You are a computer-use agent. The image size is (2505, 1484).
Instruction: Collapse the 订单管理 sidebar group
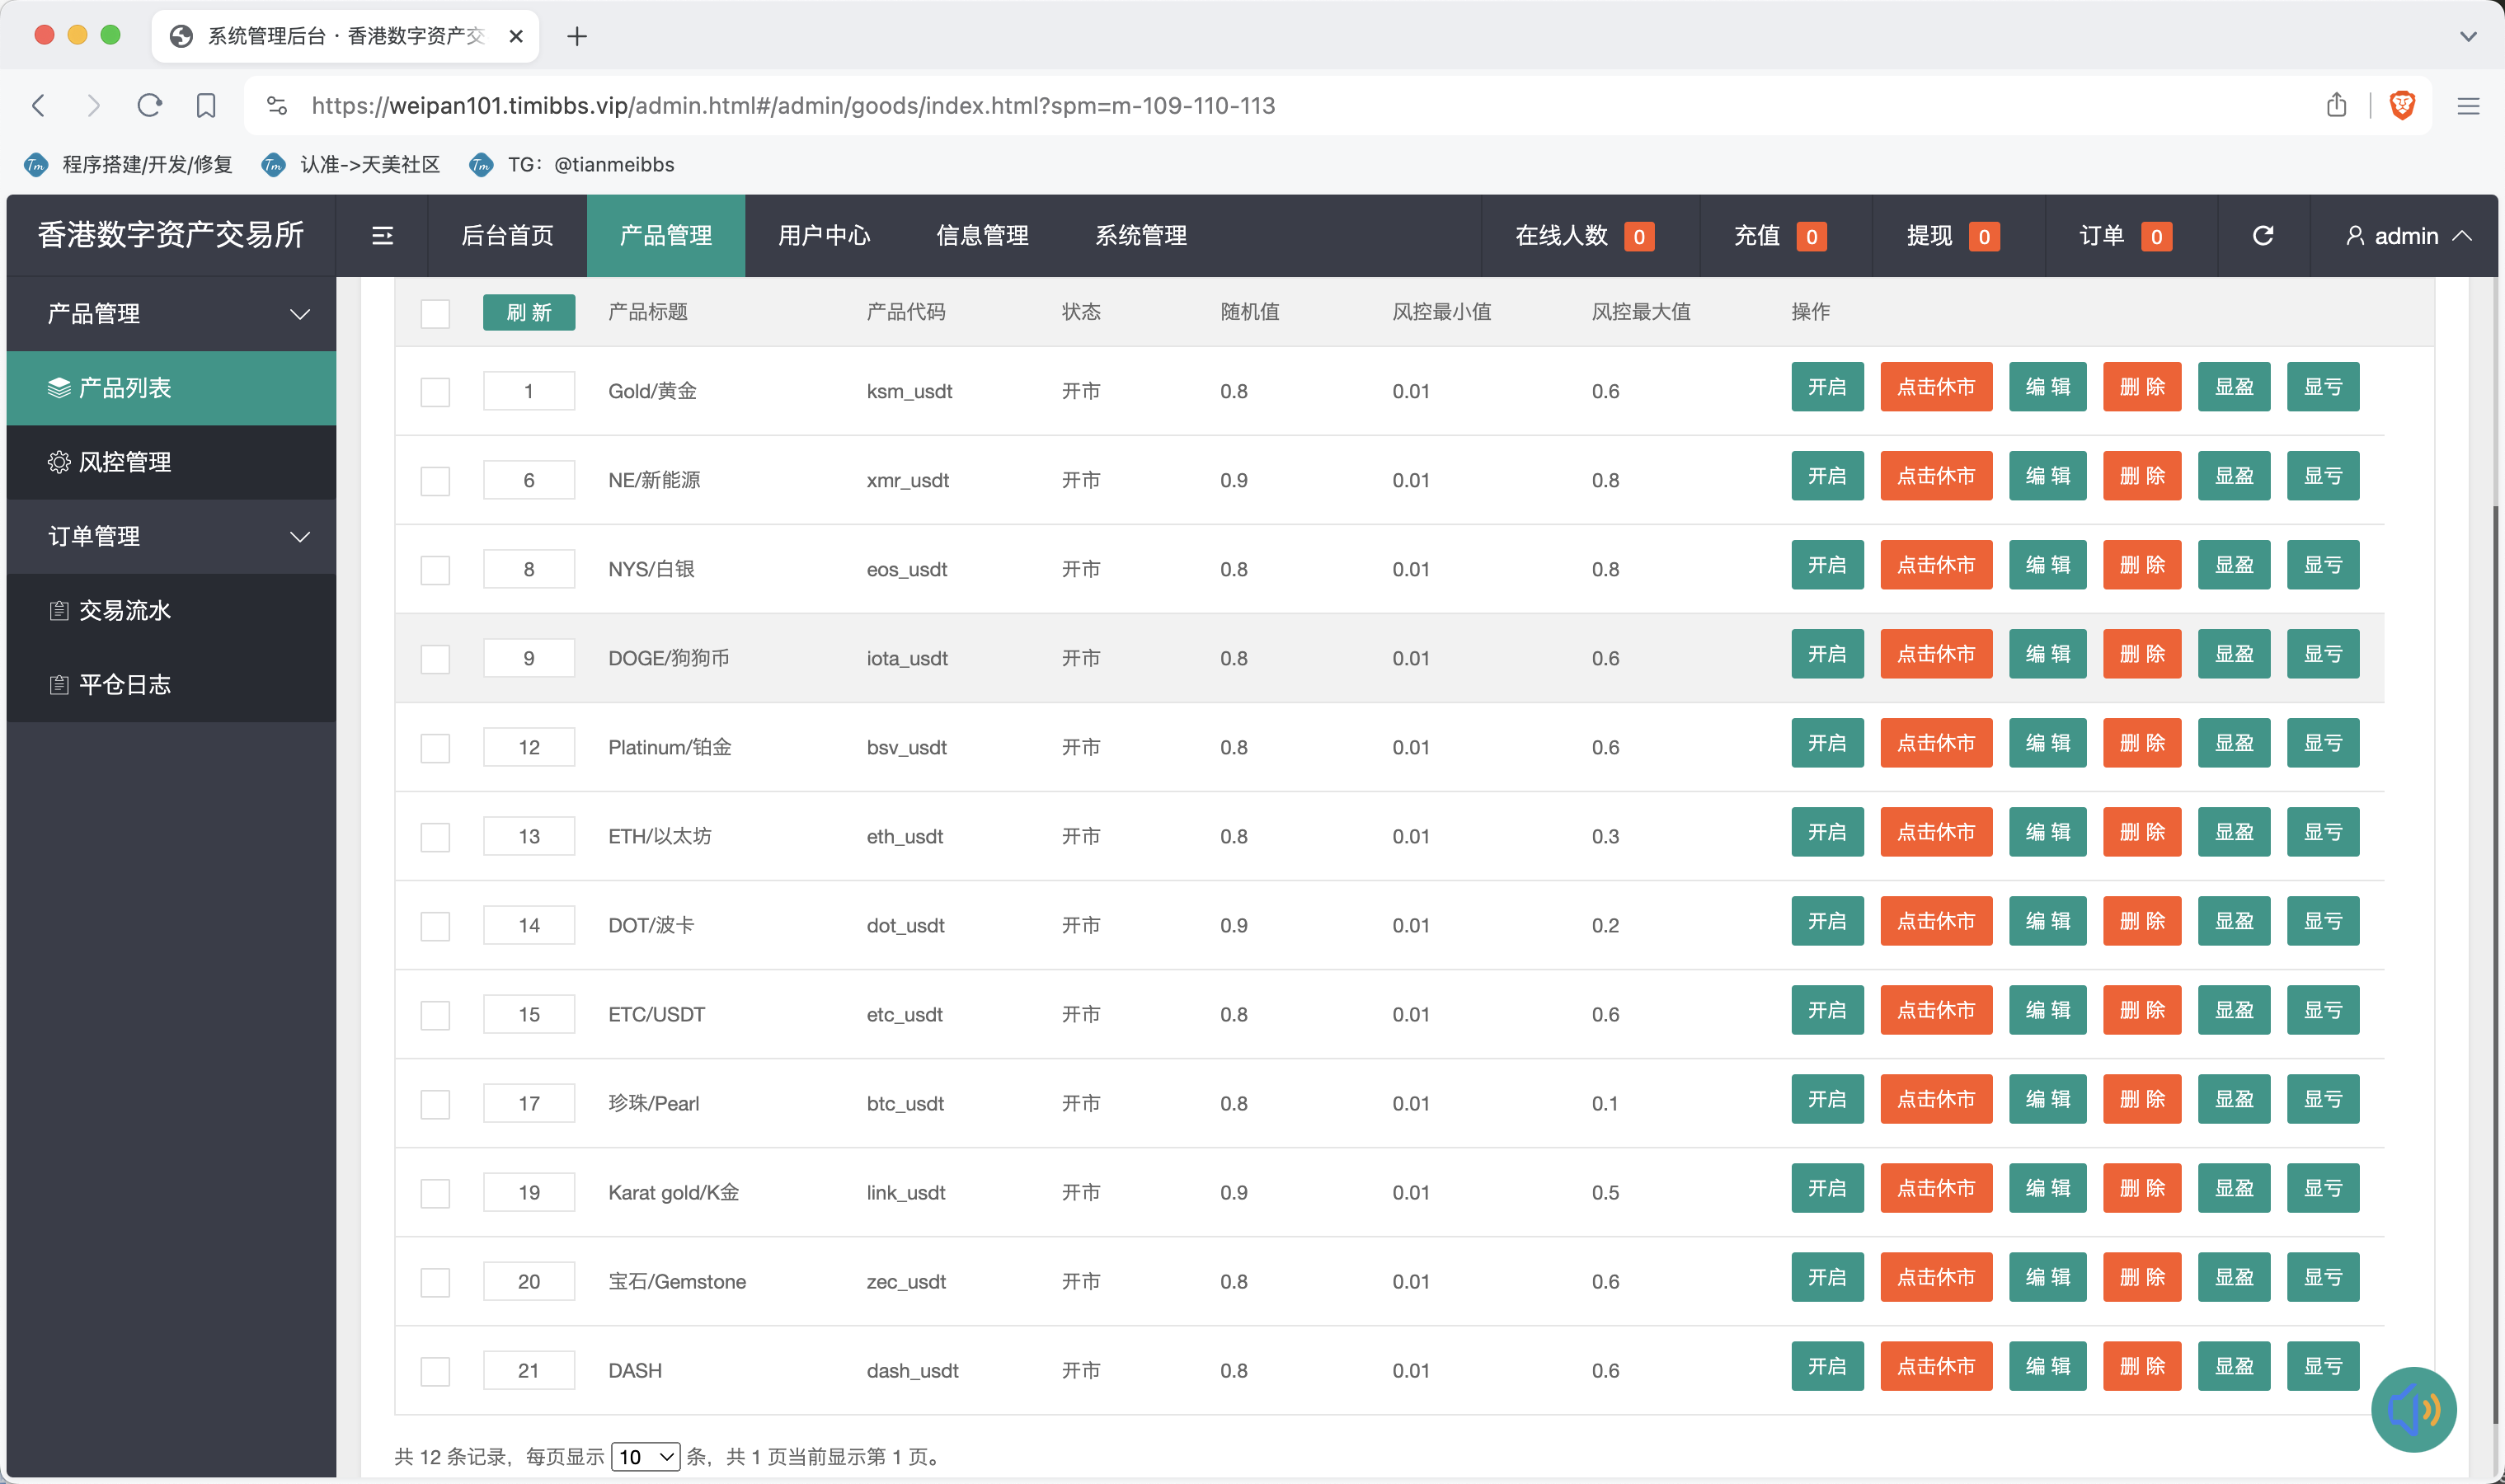[x=171, y=536]
